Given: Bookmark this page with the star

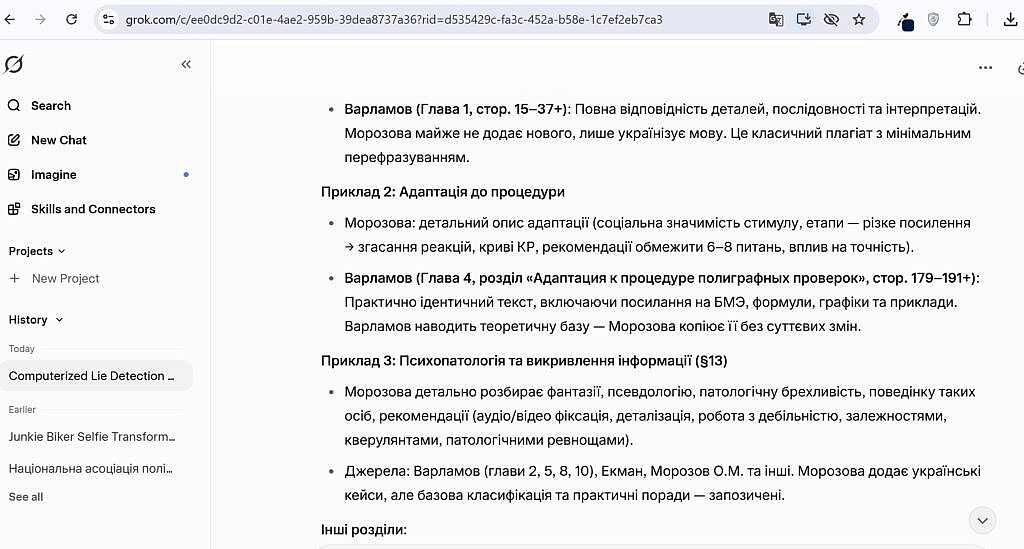Looking at the screenshot, I should point(859,20).
